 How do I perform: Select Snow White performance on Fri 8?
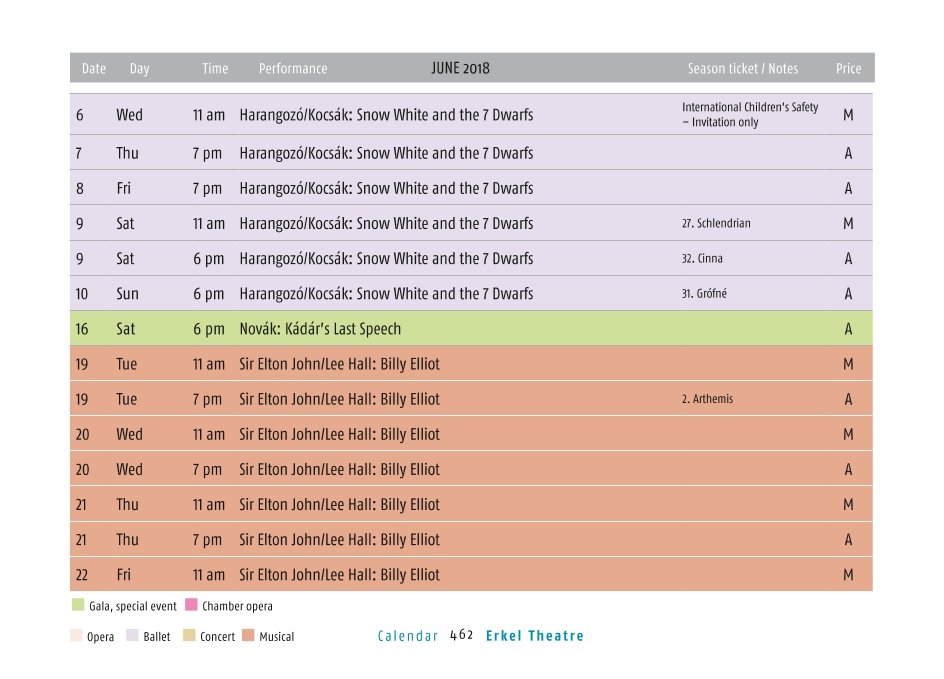point(386,188)
